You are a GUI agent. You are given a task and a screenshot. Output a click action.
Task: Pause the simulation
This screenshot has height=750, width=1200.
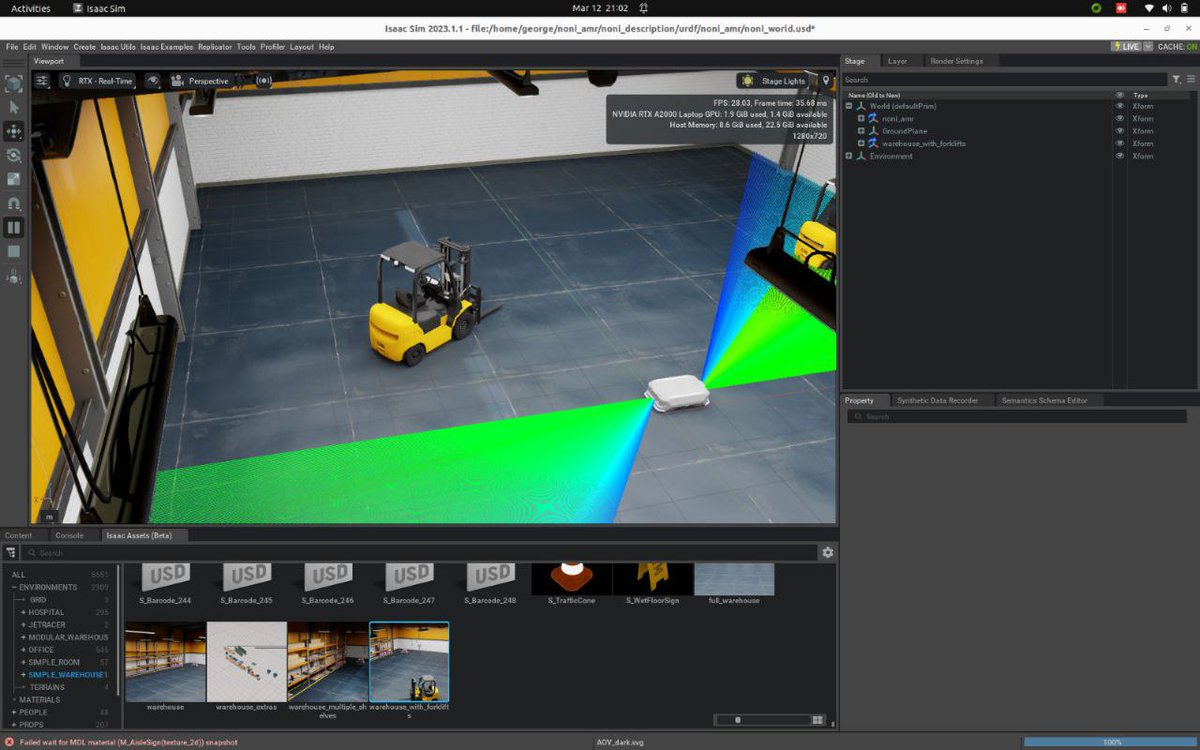click(x=14, y=227)
